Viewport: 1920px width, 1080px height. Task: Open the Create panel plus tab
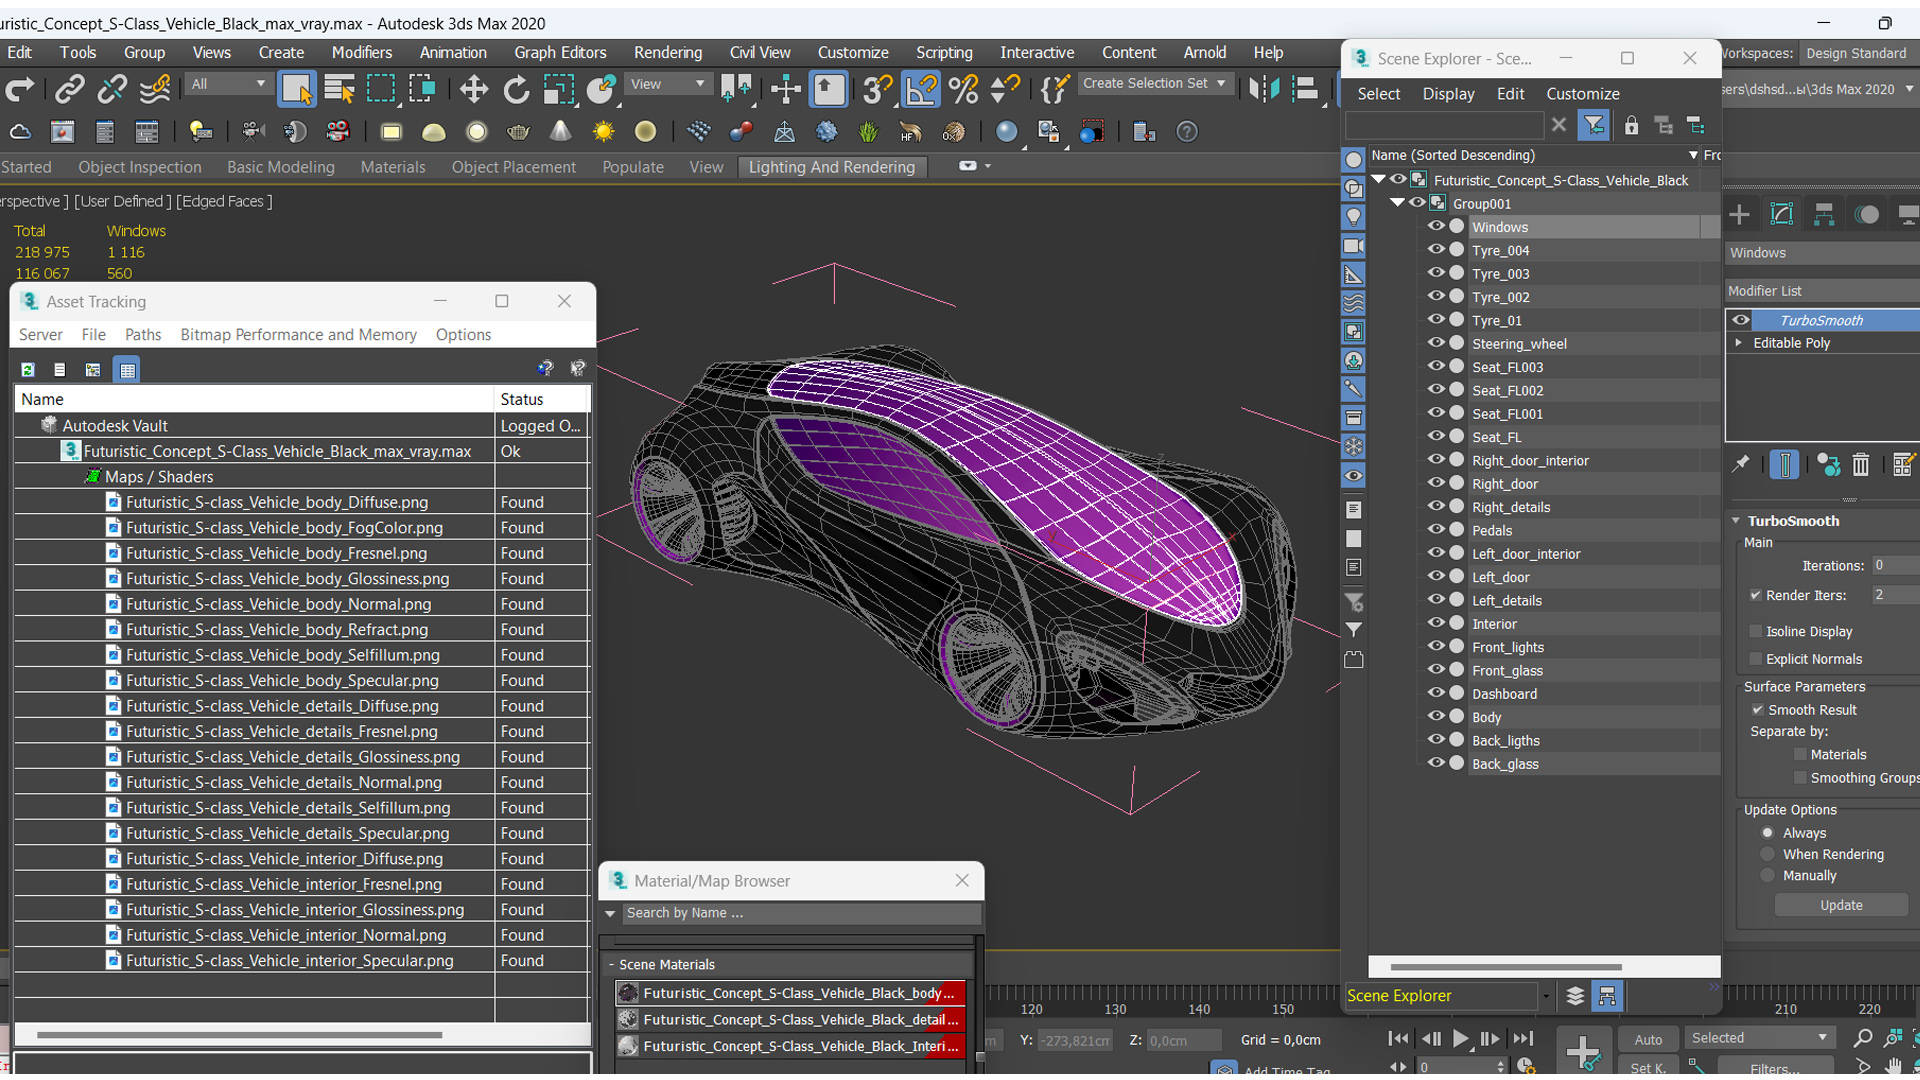1739,214
